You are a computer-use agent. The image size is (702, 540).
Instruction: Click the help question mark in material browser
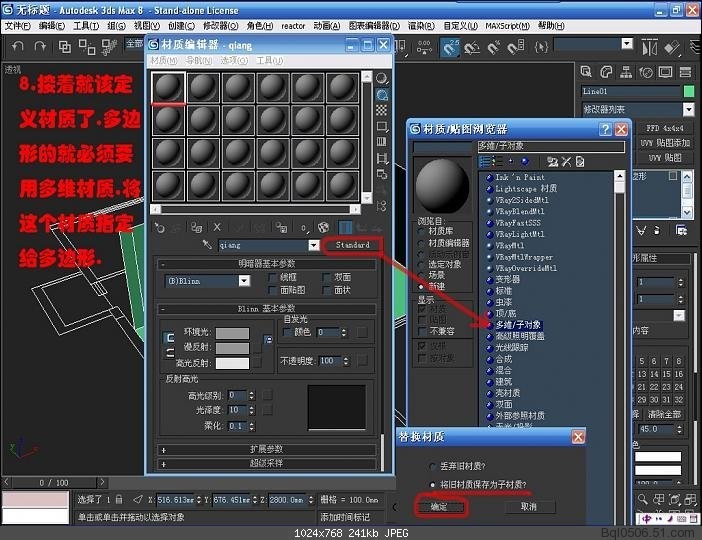click(605, 129)
